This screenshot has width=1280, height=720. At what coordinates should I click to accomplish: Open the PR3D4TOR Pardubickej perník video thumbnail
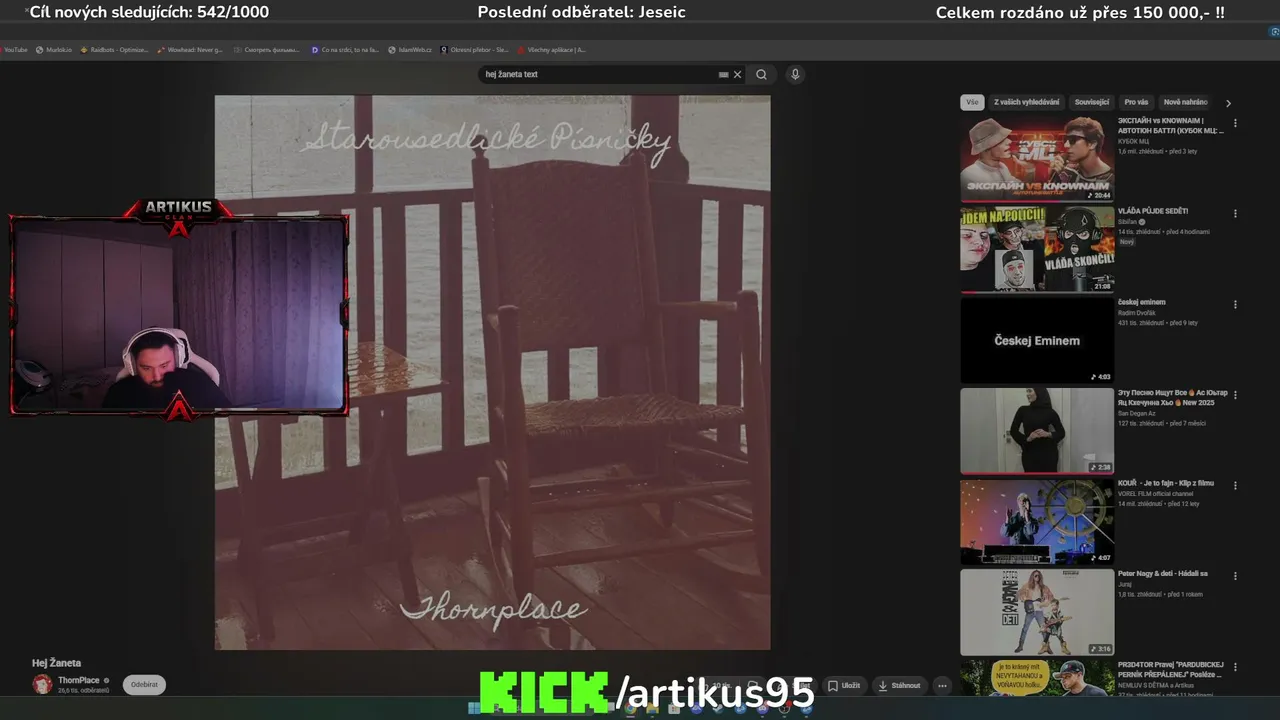coord(1037,678)
